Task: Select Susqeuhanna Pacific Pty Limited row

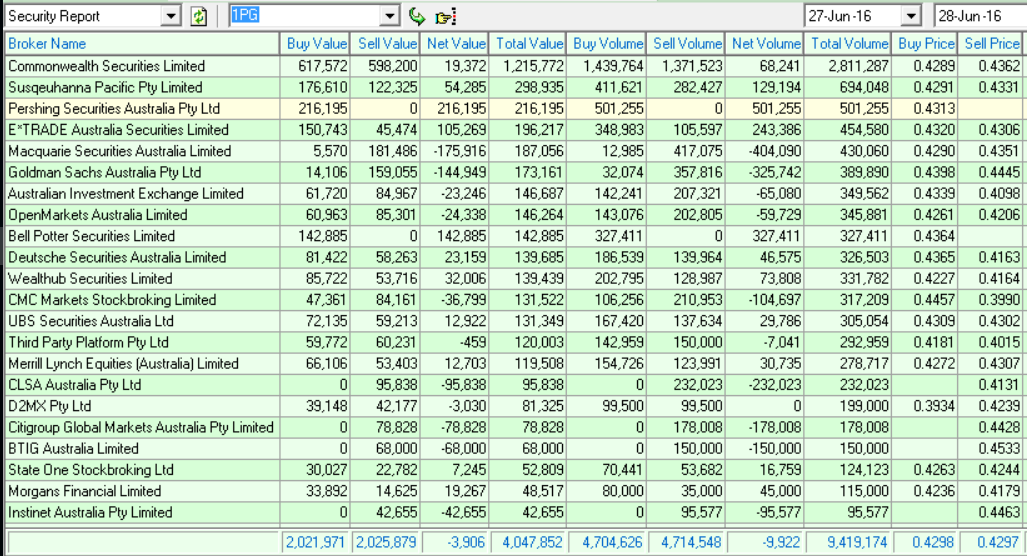Action: click(514, 87)
